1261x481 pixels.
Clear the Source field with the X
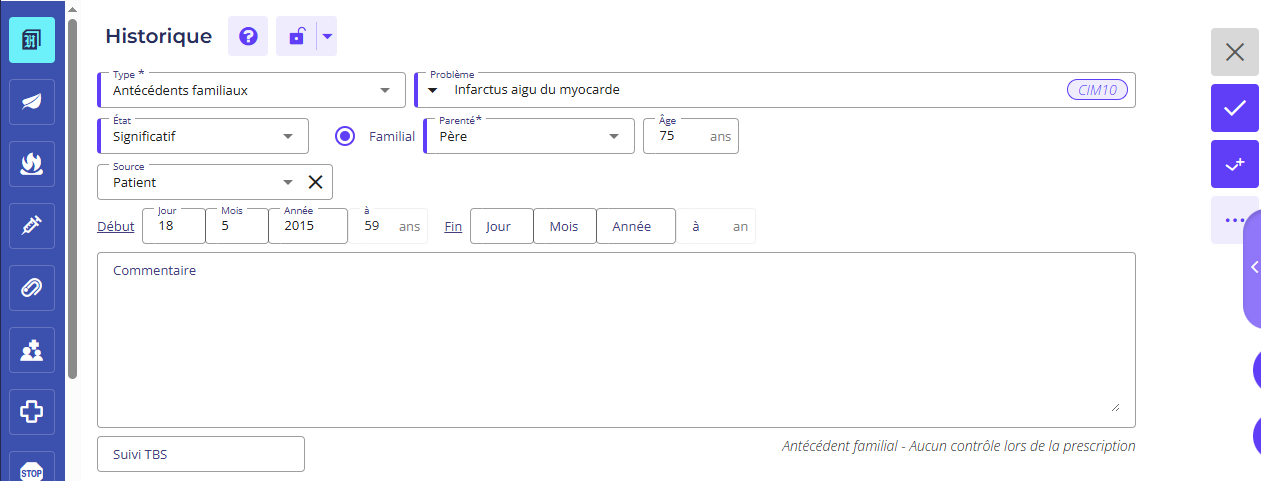(x=315, y=182)
